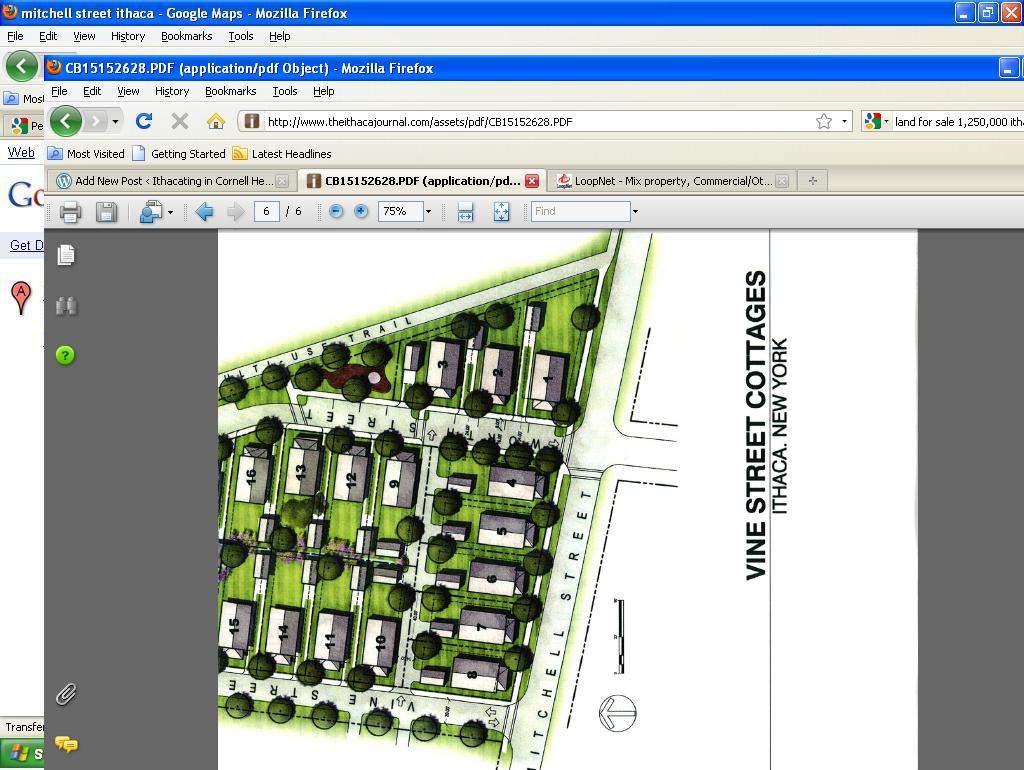Go to the browser home page
The width and height of the screenshot is (1024, 770).
pyautogui.click(x=215, y=121)
